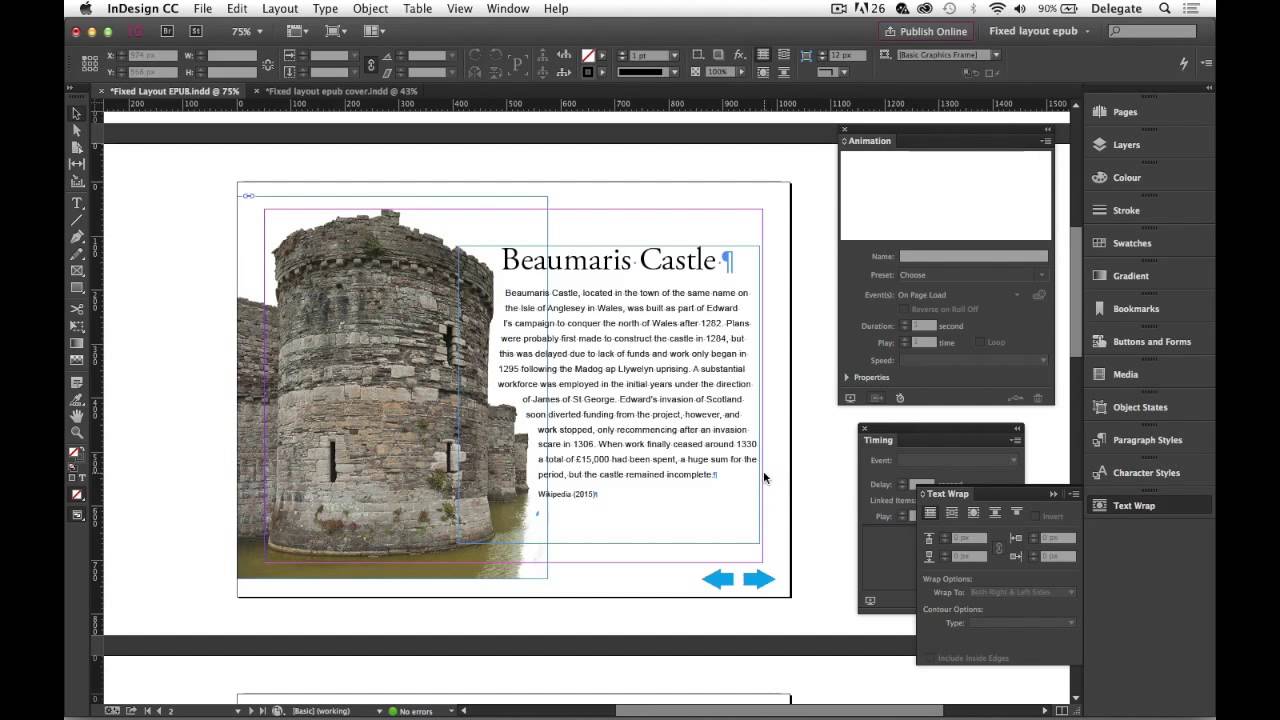
Task: Select the Pencil tool
Action: click(x=77, y=254)
